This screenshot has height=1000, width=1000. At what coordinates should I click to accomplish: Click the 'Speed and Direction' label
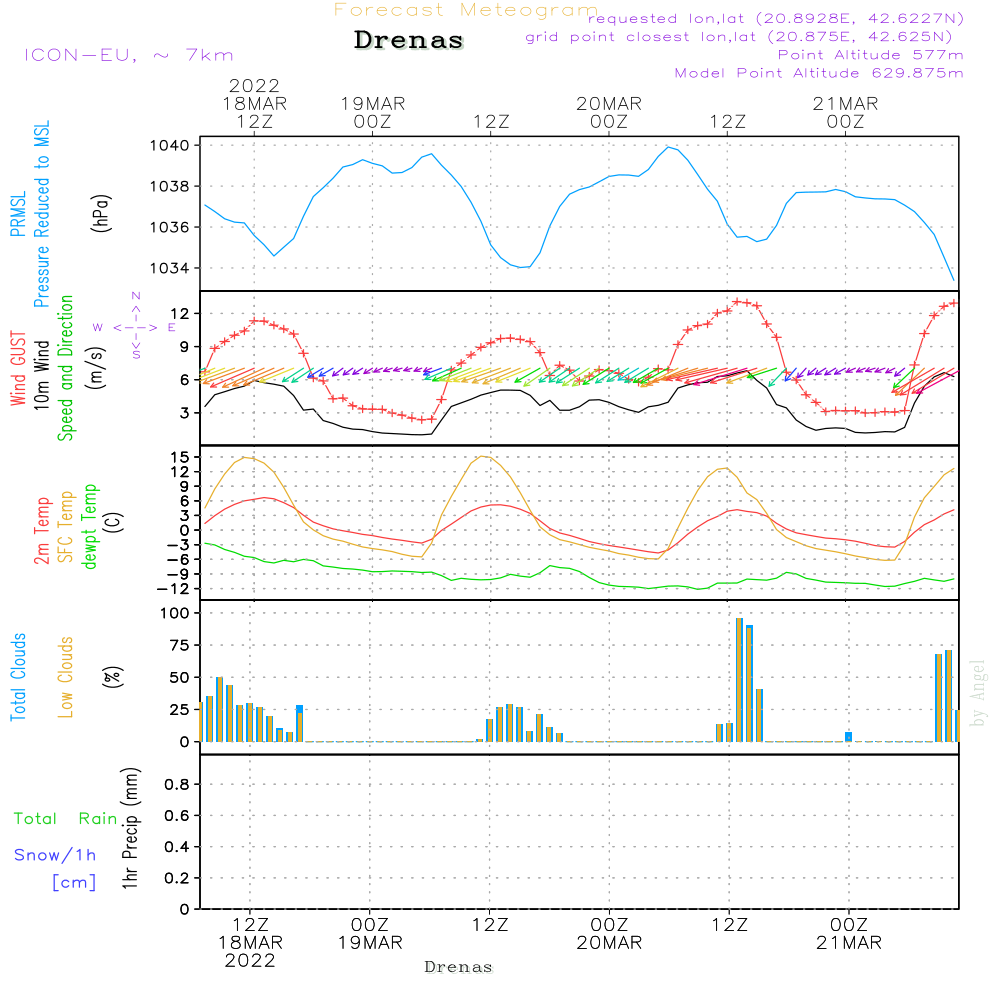pos(66,368)
